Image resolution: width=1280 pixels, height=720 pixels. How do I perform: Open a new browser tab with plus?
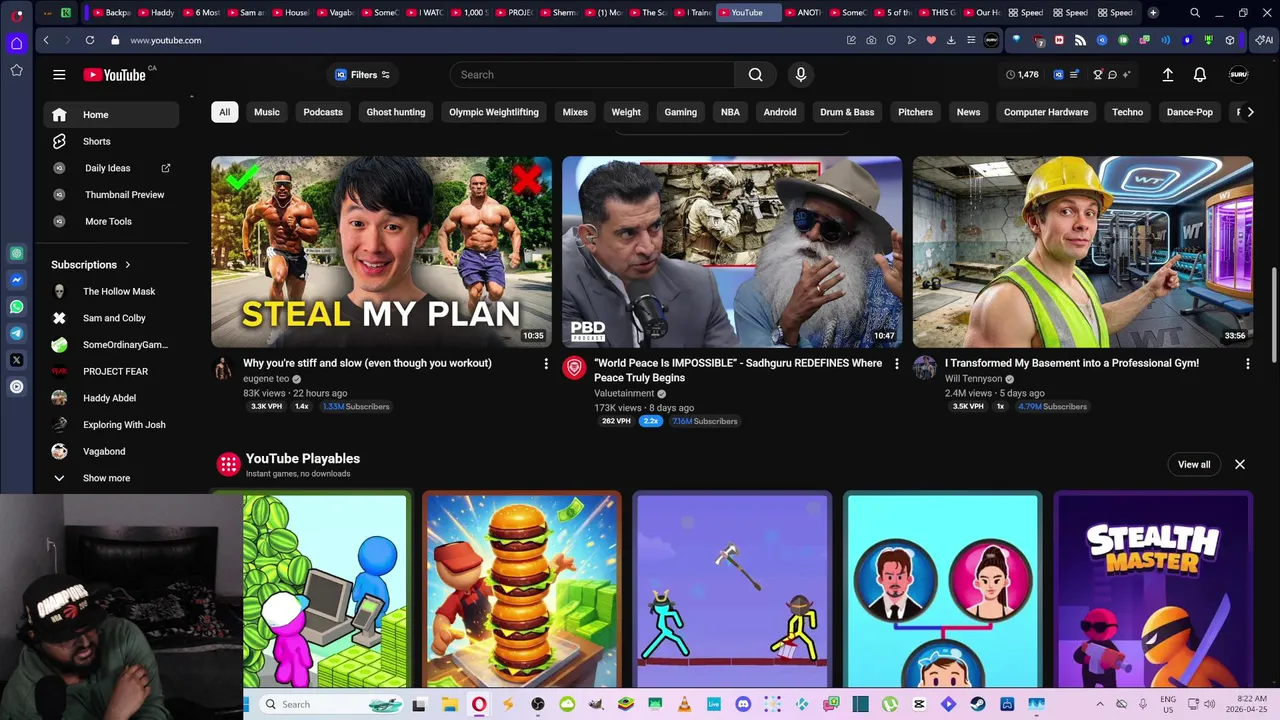1153,13
